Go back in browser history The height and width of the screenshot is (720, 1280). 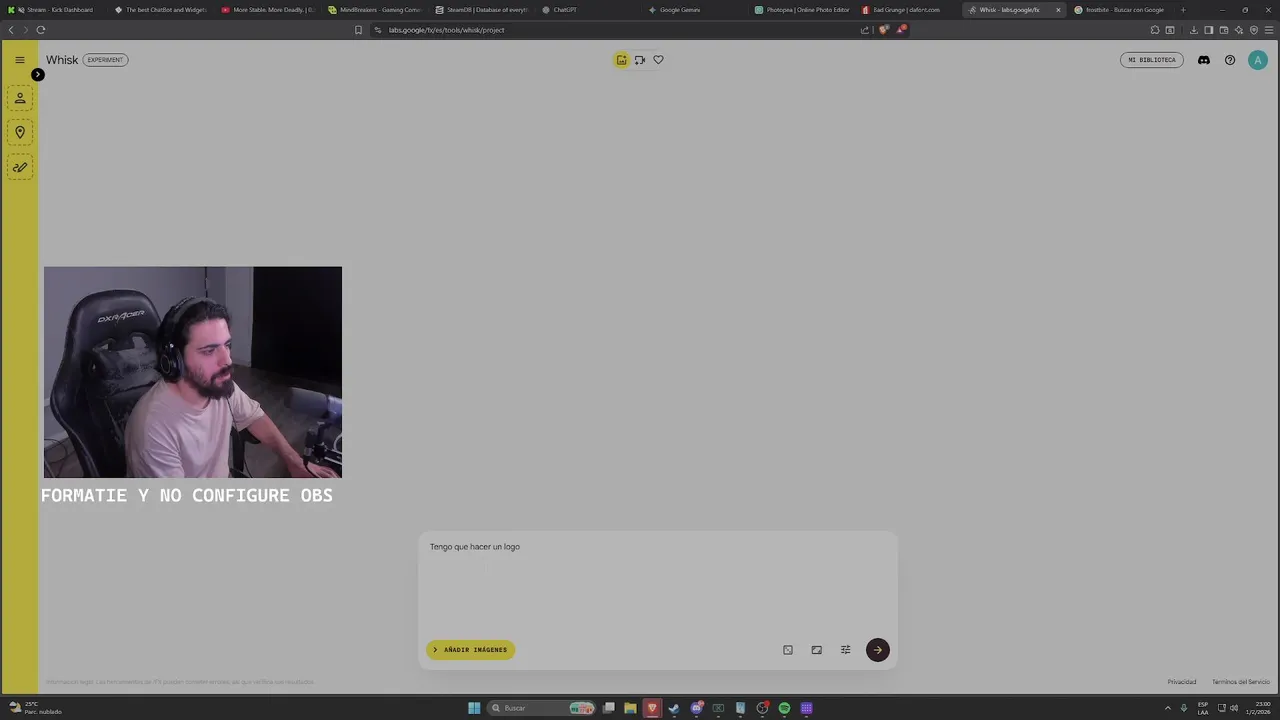[11, 30]
